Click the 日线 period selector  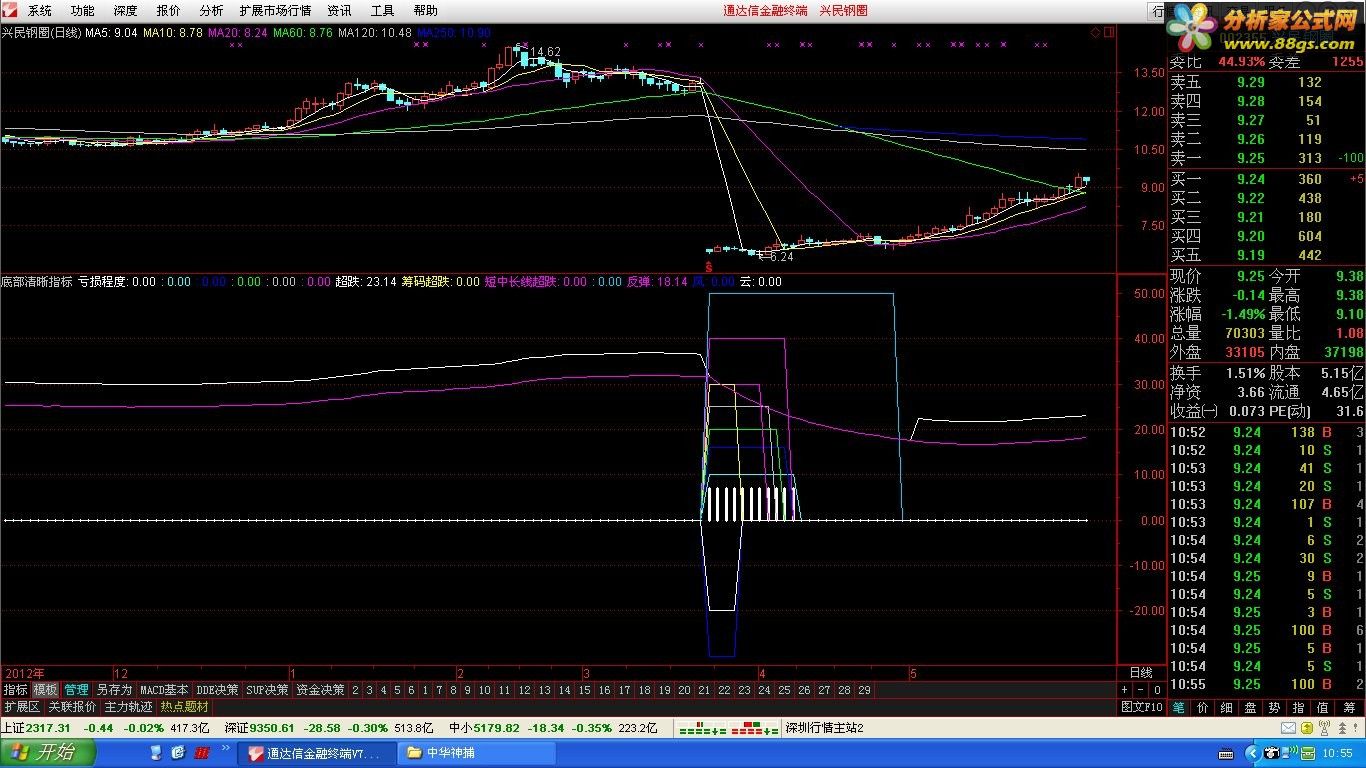pos(1140,673)
